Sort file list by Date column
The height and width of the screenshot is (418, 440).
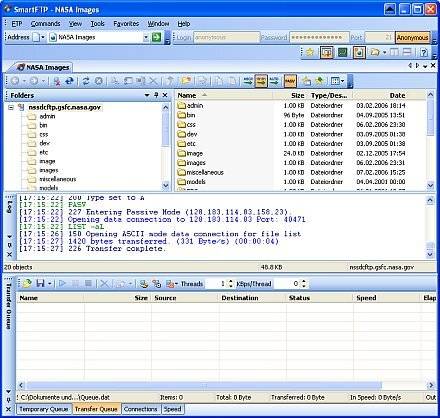pos(389,96)
